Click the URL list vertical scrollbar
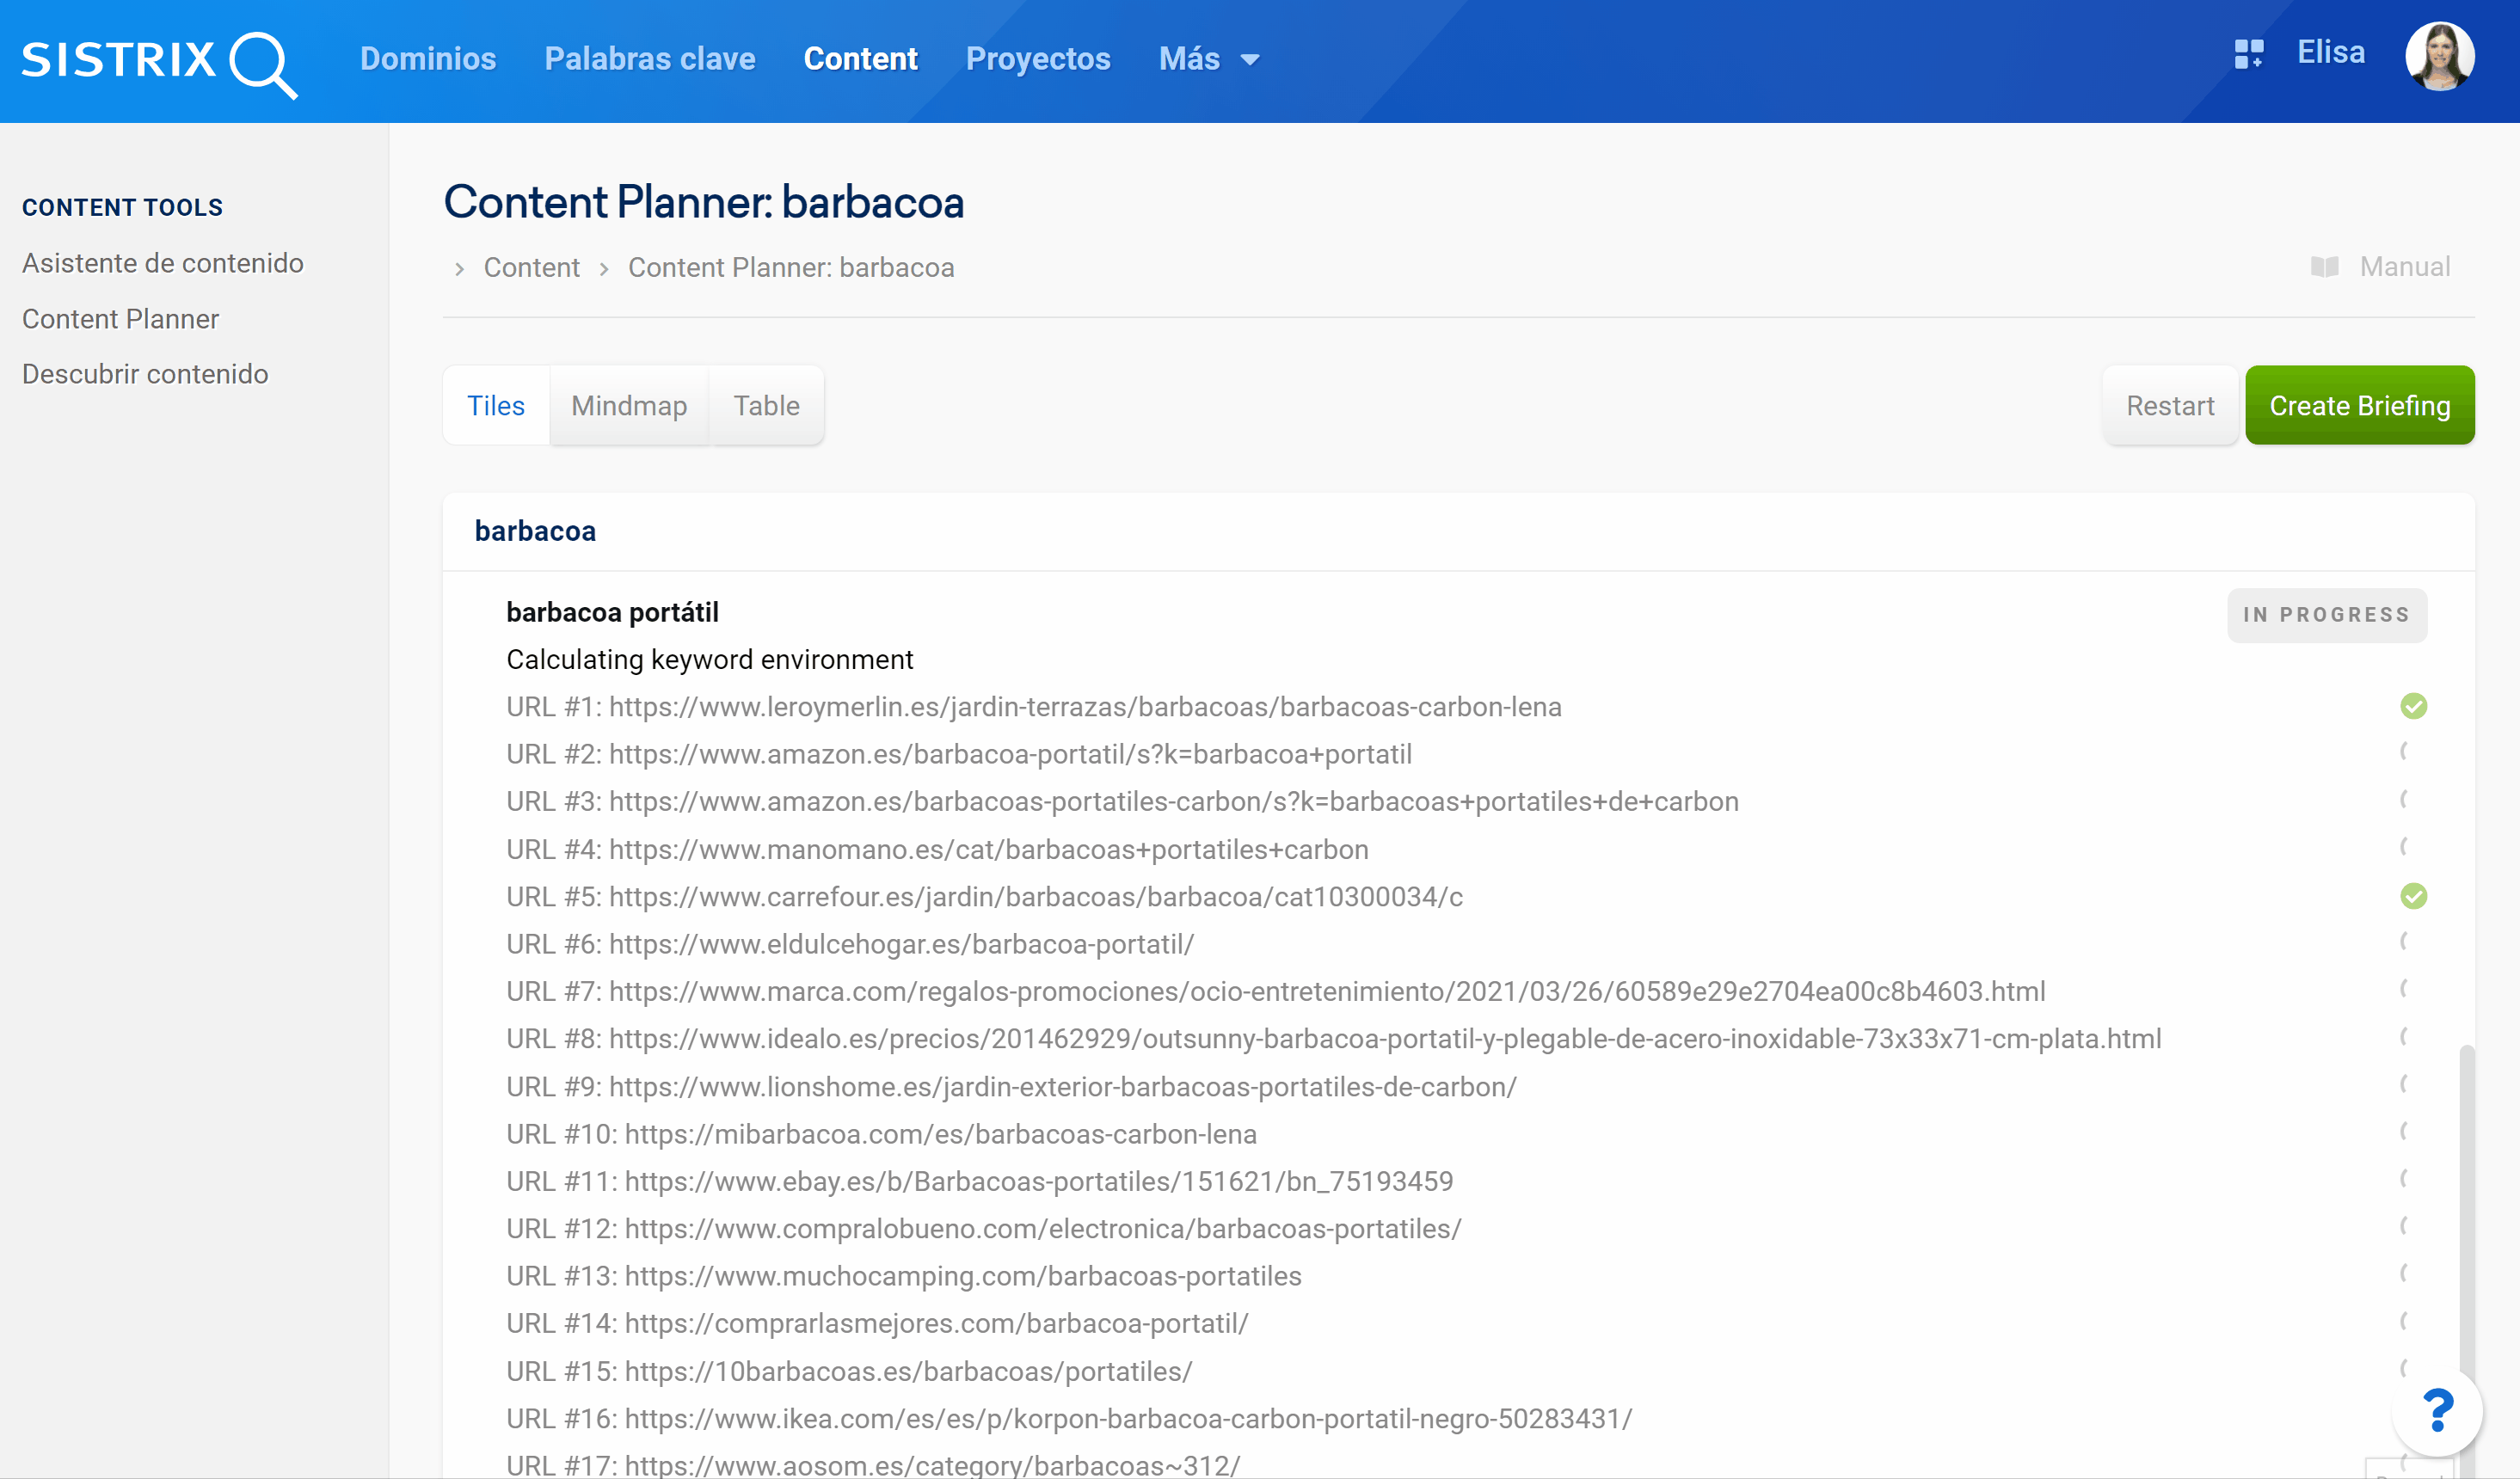Image resolution: width=2520 pixels, height=1479 pixels. click(x=2466, y=1200)
